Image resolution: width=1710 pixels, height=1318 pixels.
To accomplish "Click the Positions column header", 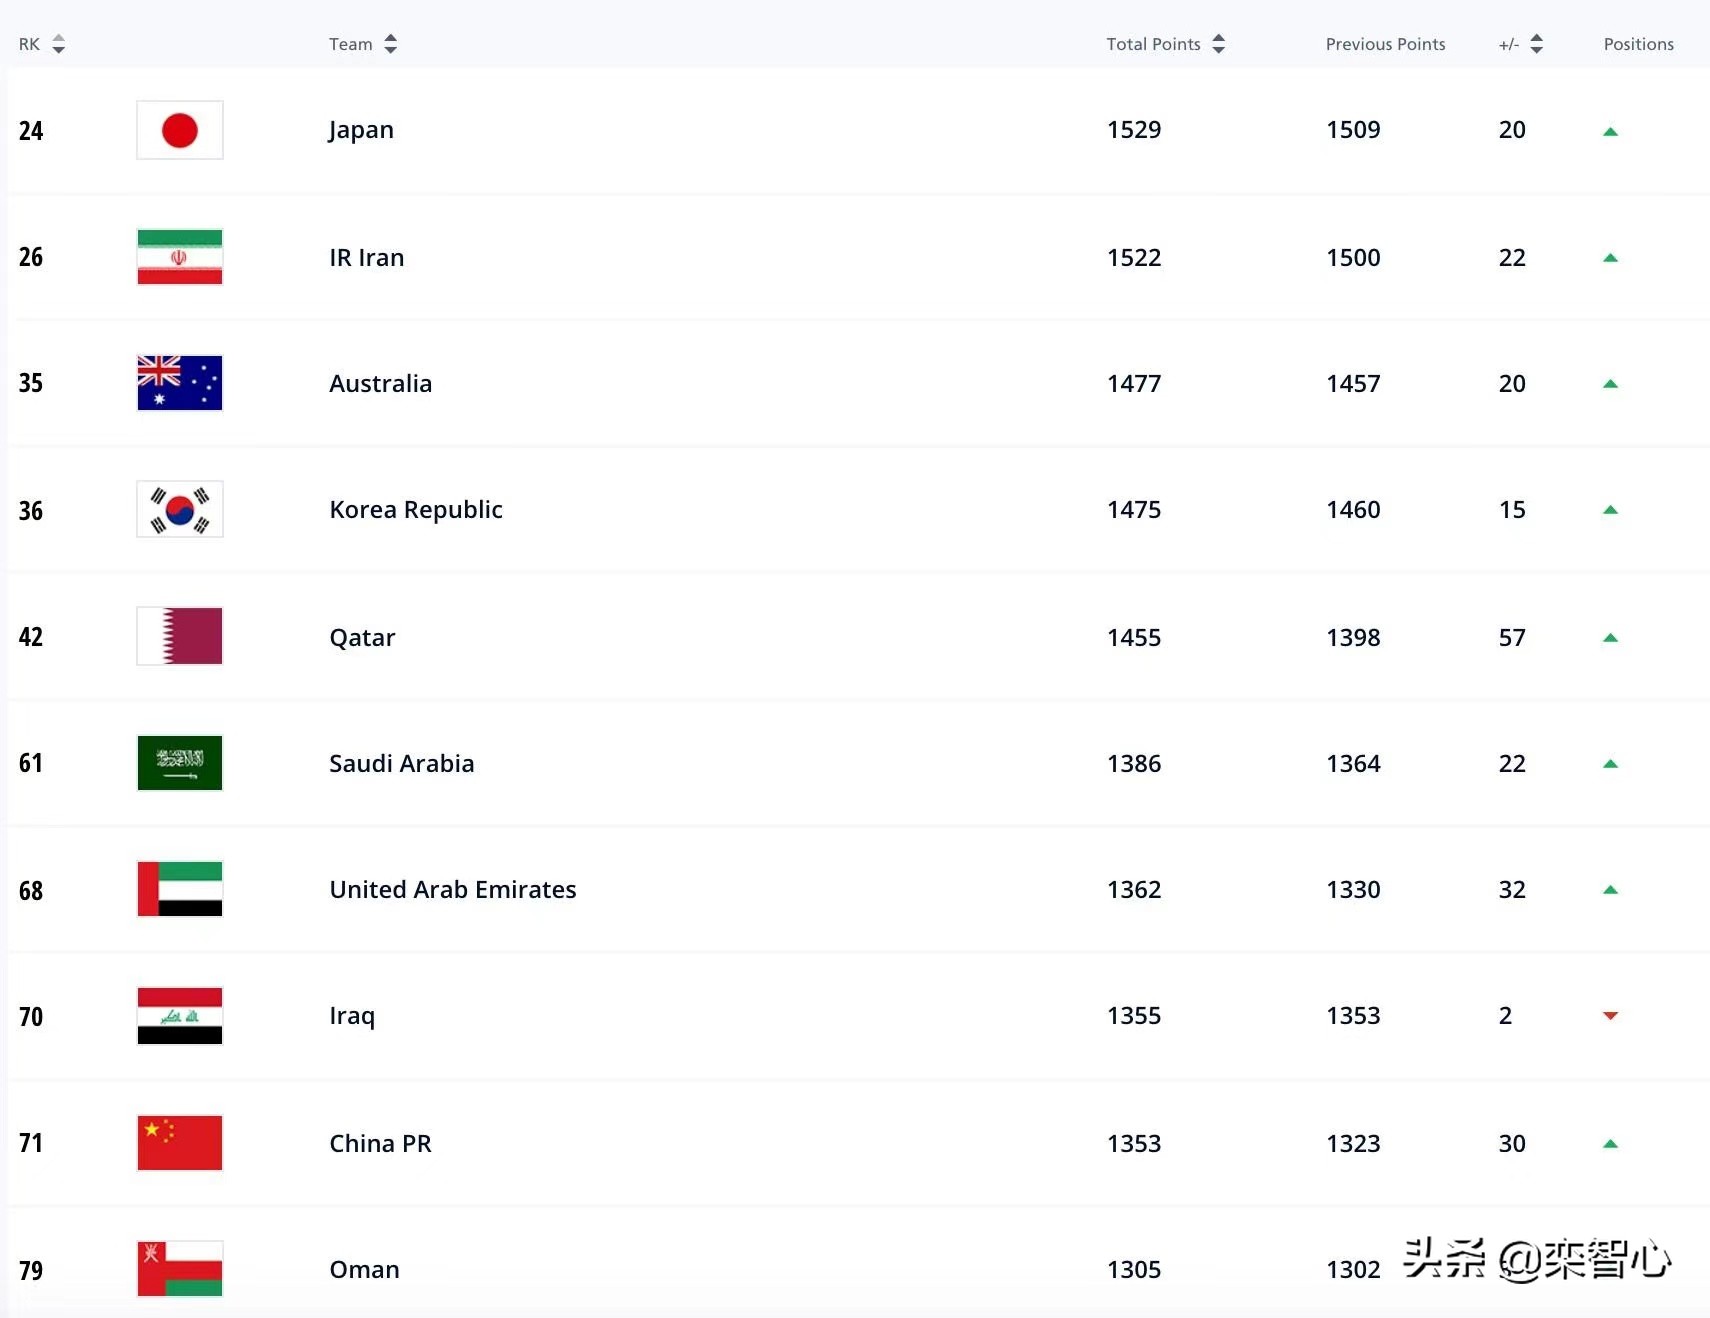I will pyautogui.click(x=1638, y=44).
